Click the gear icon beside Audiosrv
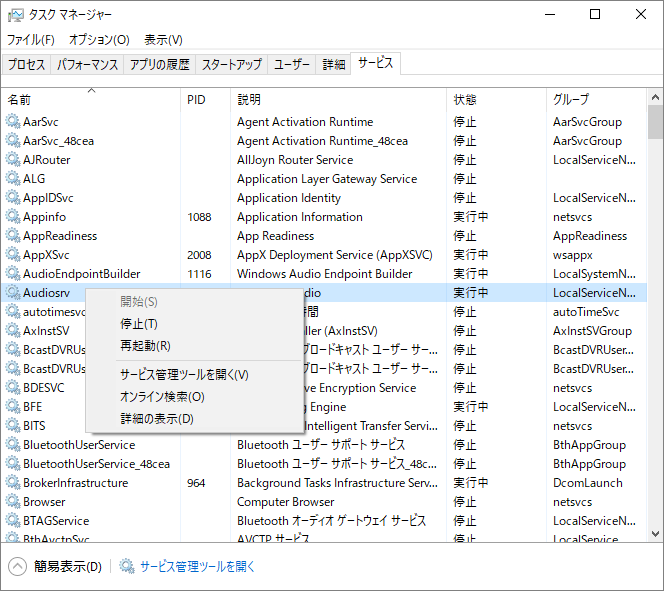The image size is (664, 591). click(x=13, y=293)
